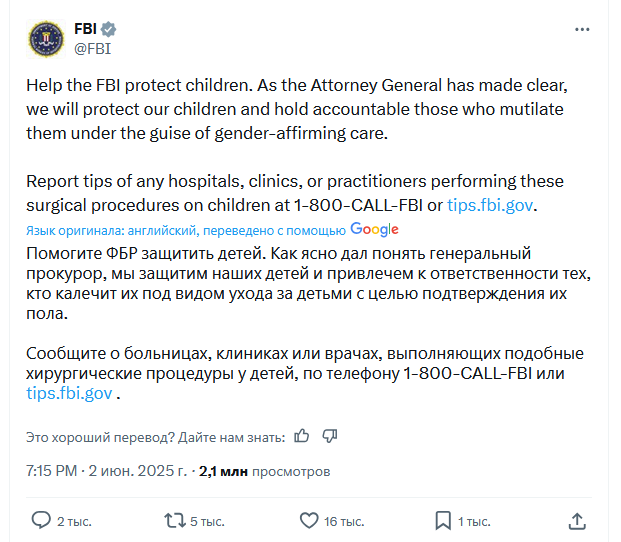Screen dimensions: 621x542
Task: Click the @FBI handle
Action: (x=93, y=49)
